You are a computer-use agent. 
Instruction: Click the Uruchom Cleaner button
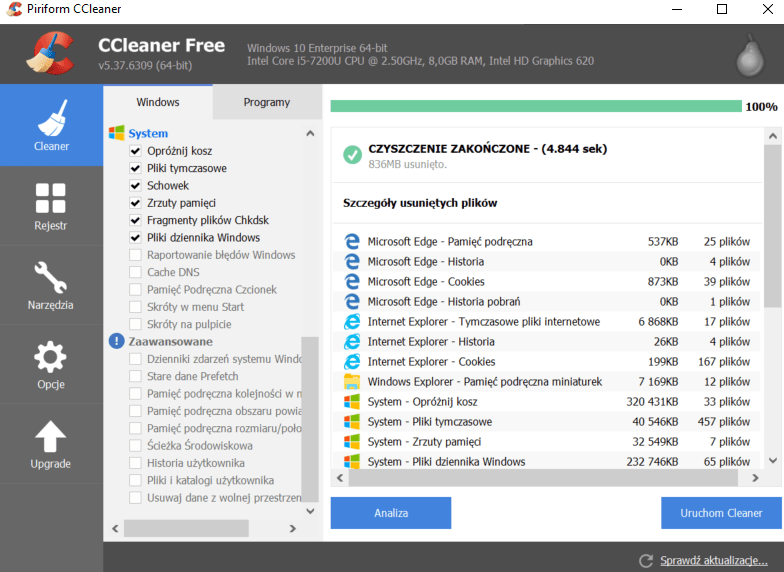point(721,513)
